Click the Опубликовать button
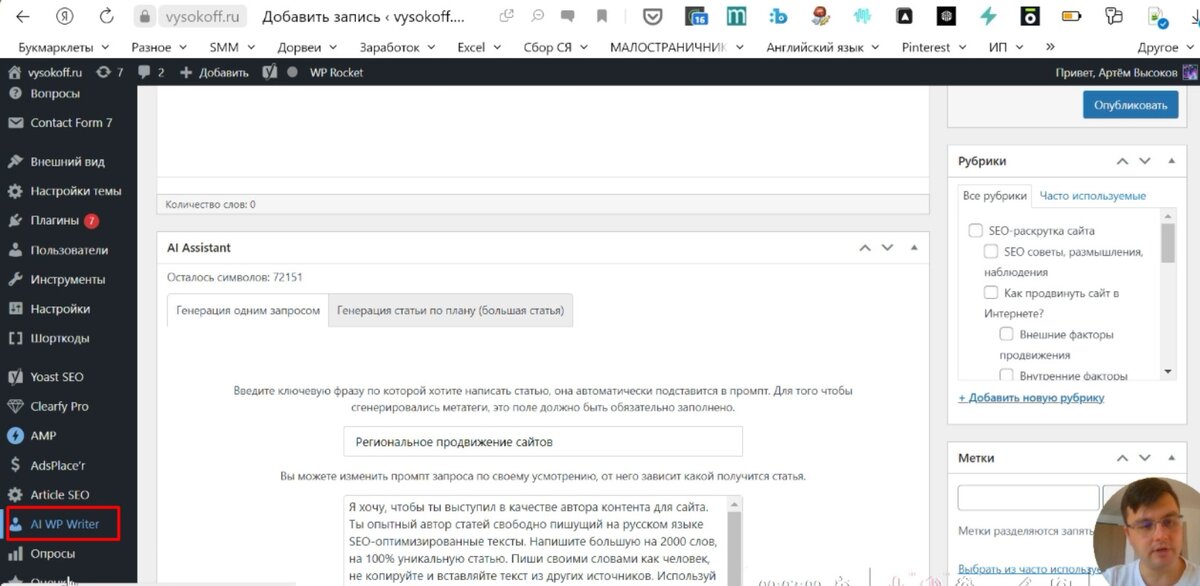 pos(1130,105)
